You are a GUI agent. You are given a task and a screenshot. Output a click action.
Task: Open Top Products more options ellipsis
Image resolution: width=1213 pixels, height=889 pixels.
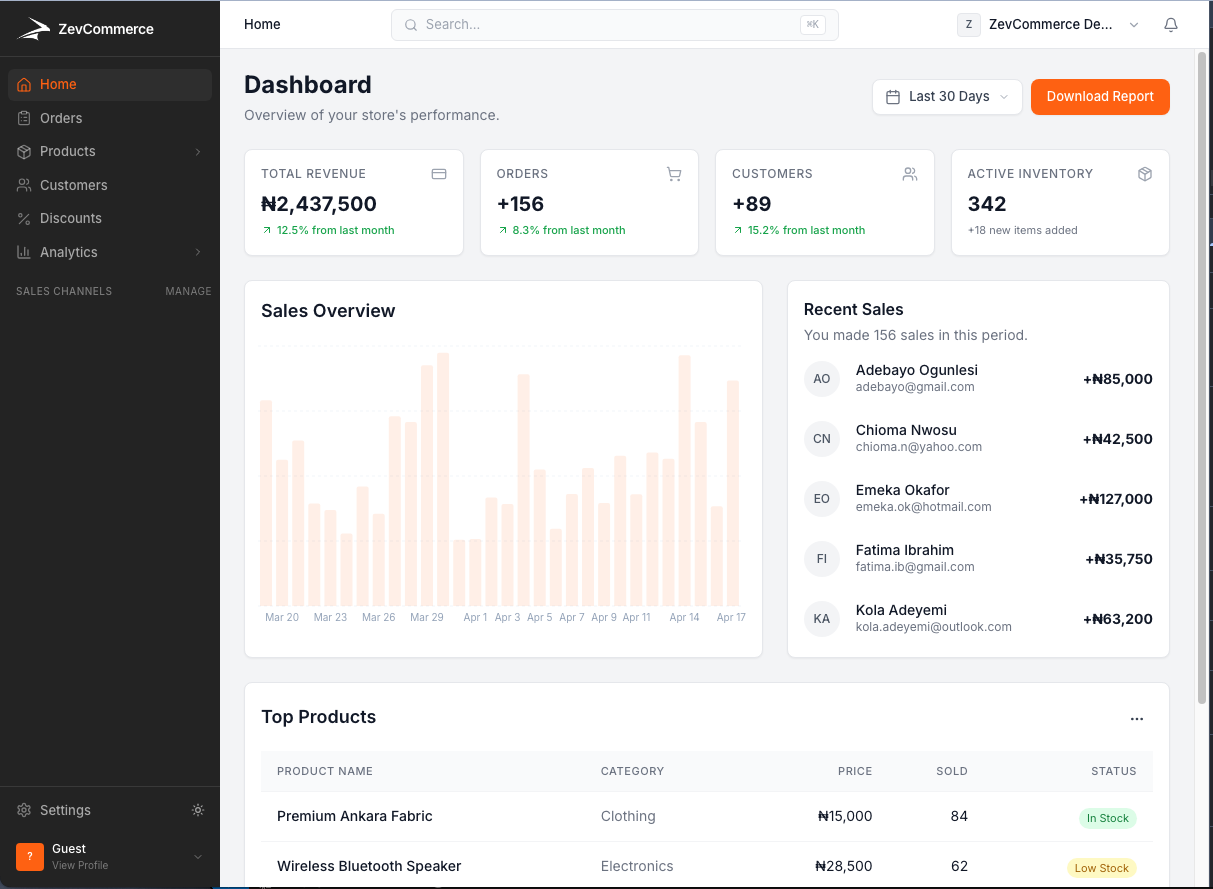pyautogui.click(x=1137, y=719)
